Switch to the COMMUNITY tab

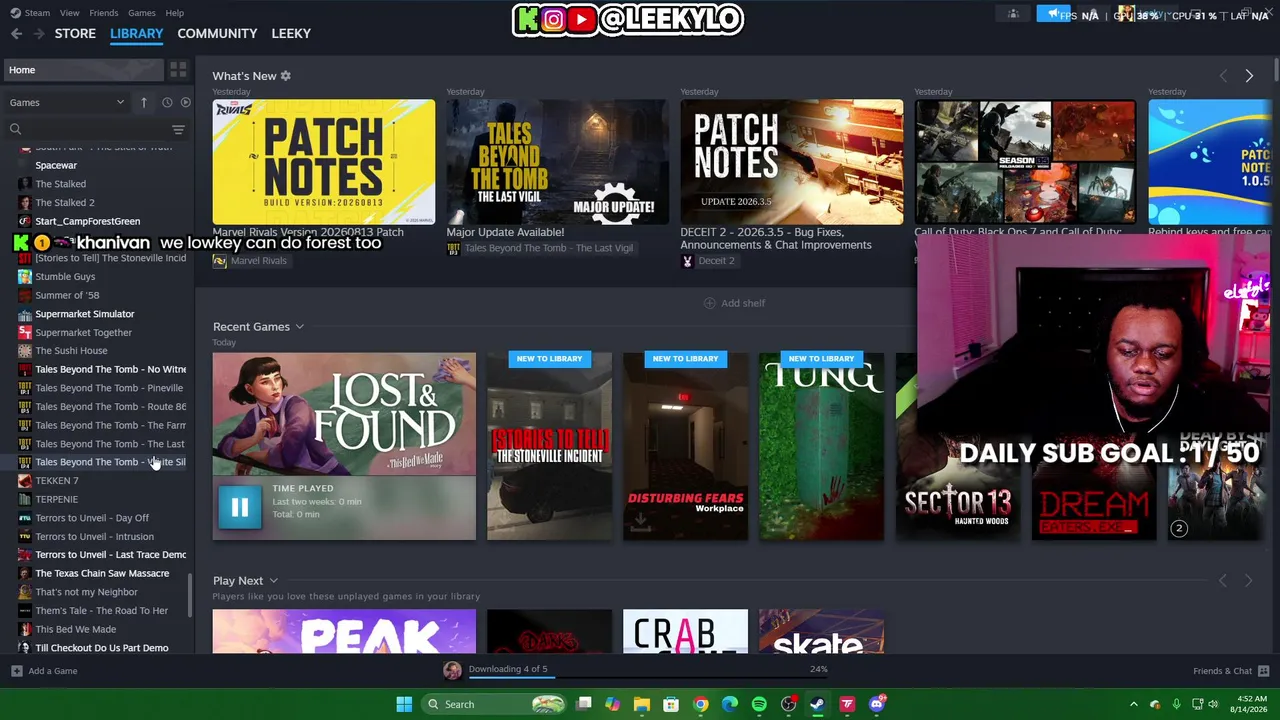click(217, 33)
